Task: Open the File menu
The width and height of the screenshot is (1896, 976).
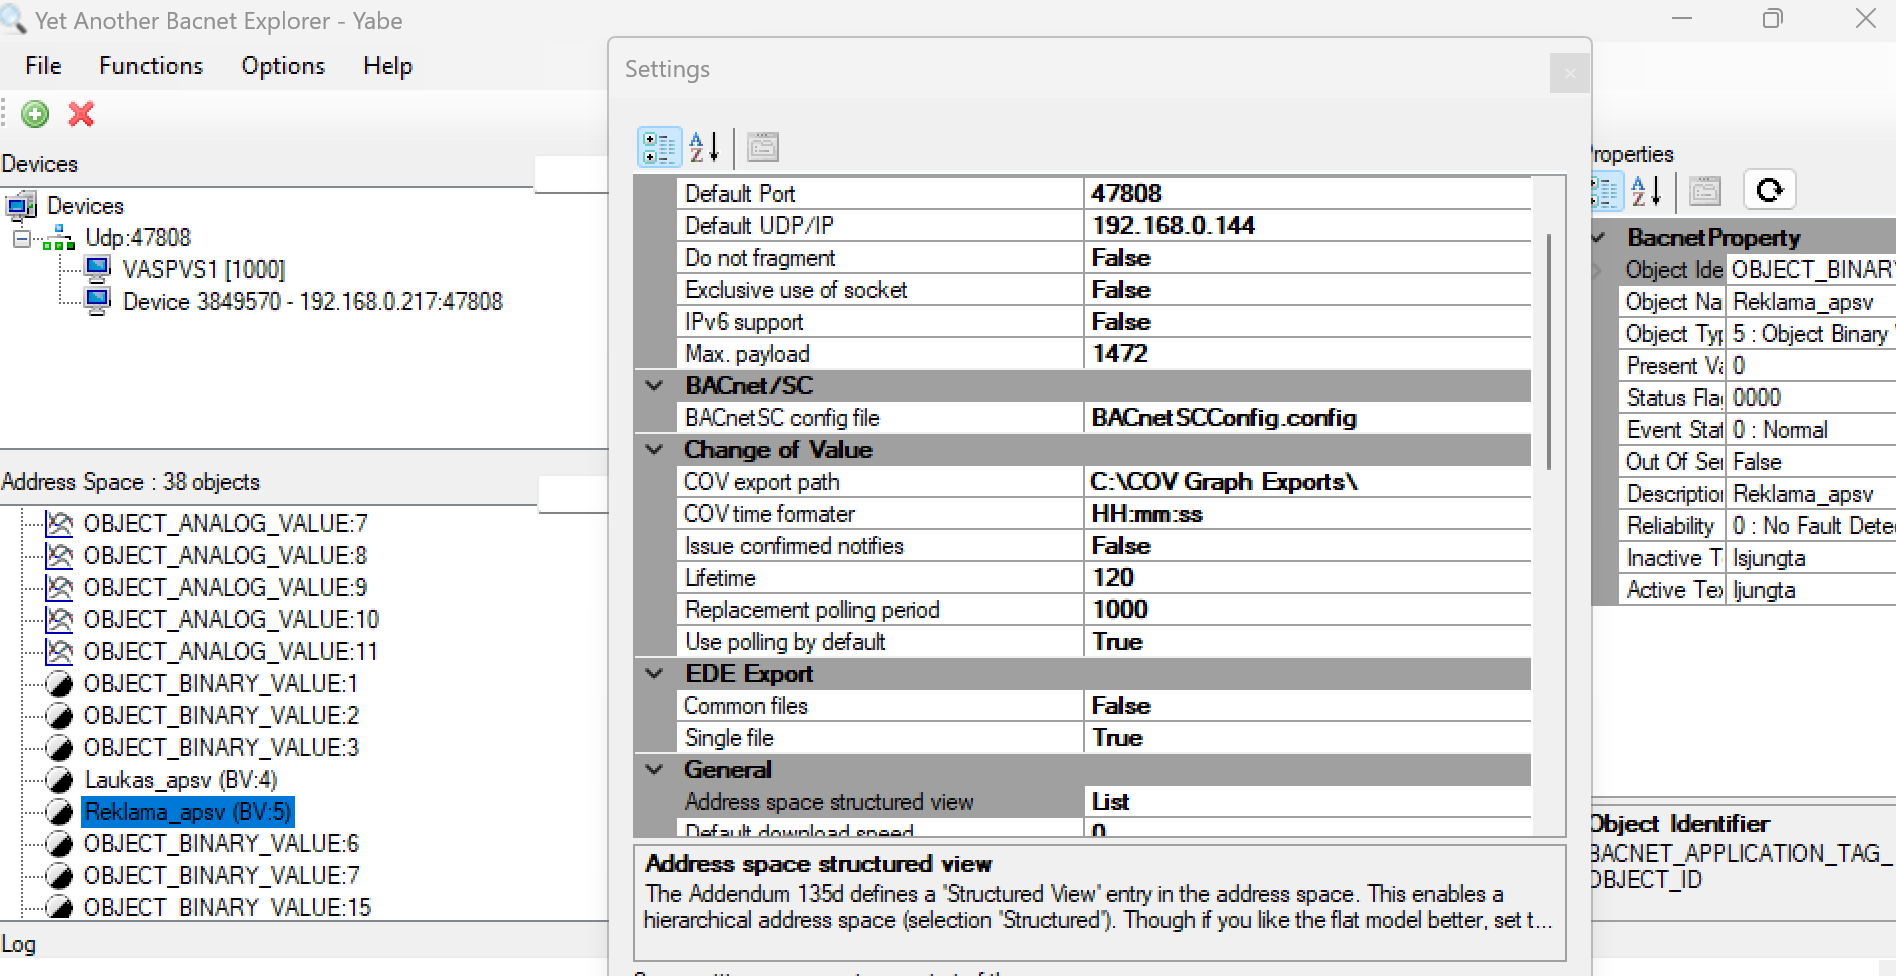Action: point(43,66)
